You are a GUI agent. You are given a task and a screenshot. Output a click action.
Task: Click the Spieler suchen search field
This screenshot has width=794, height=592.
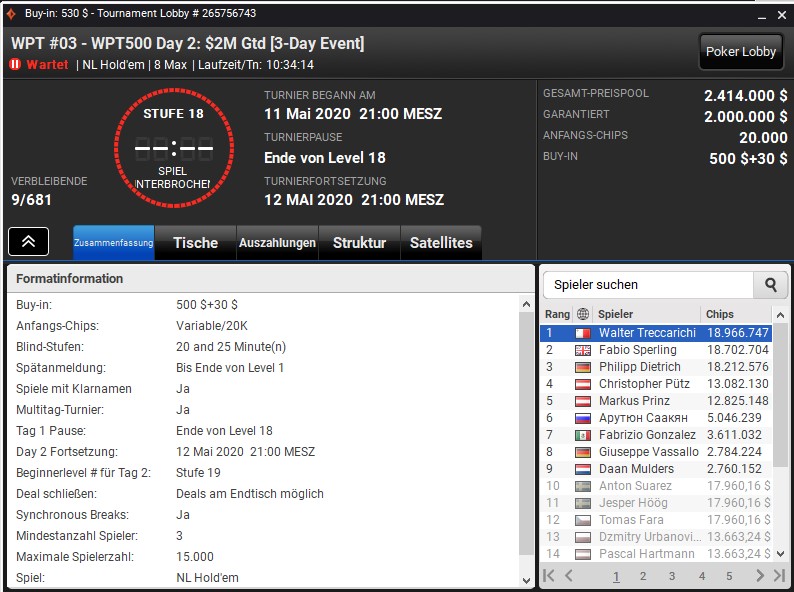pyautogui.click(x=648, y=285)
